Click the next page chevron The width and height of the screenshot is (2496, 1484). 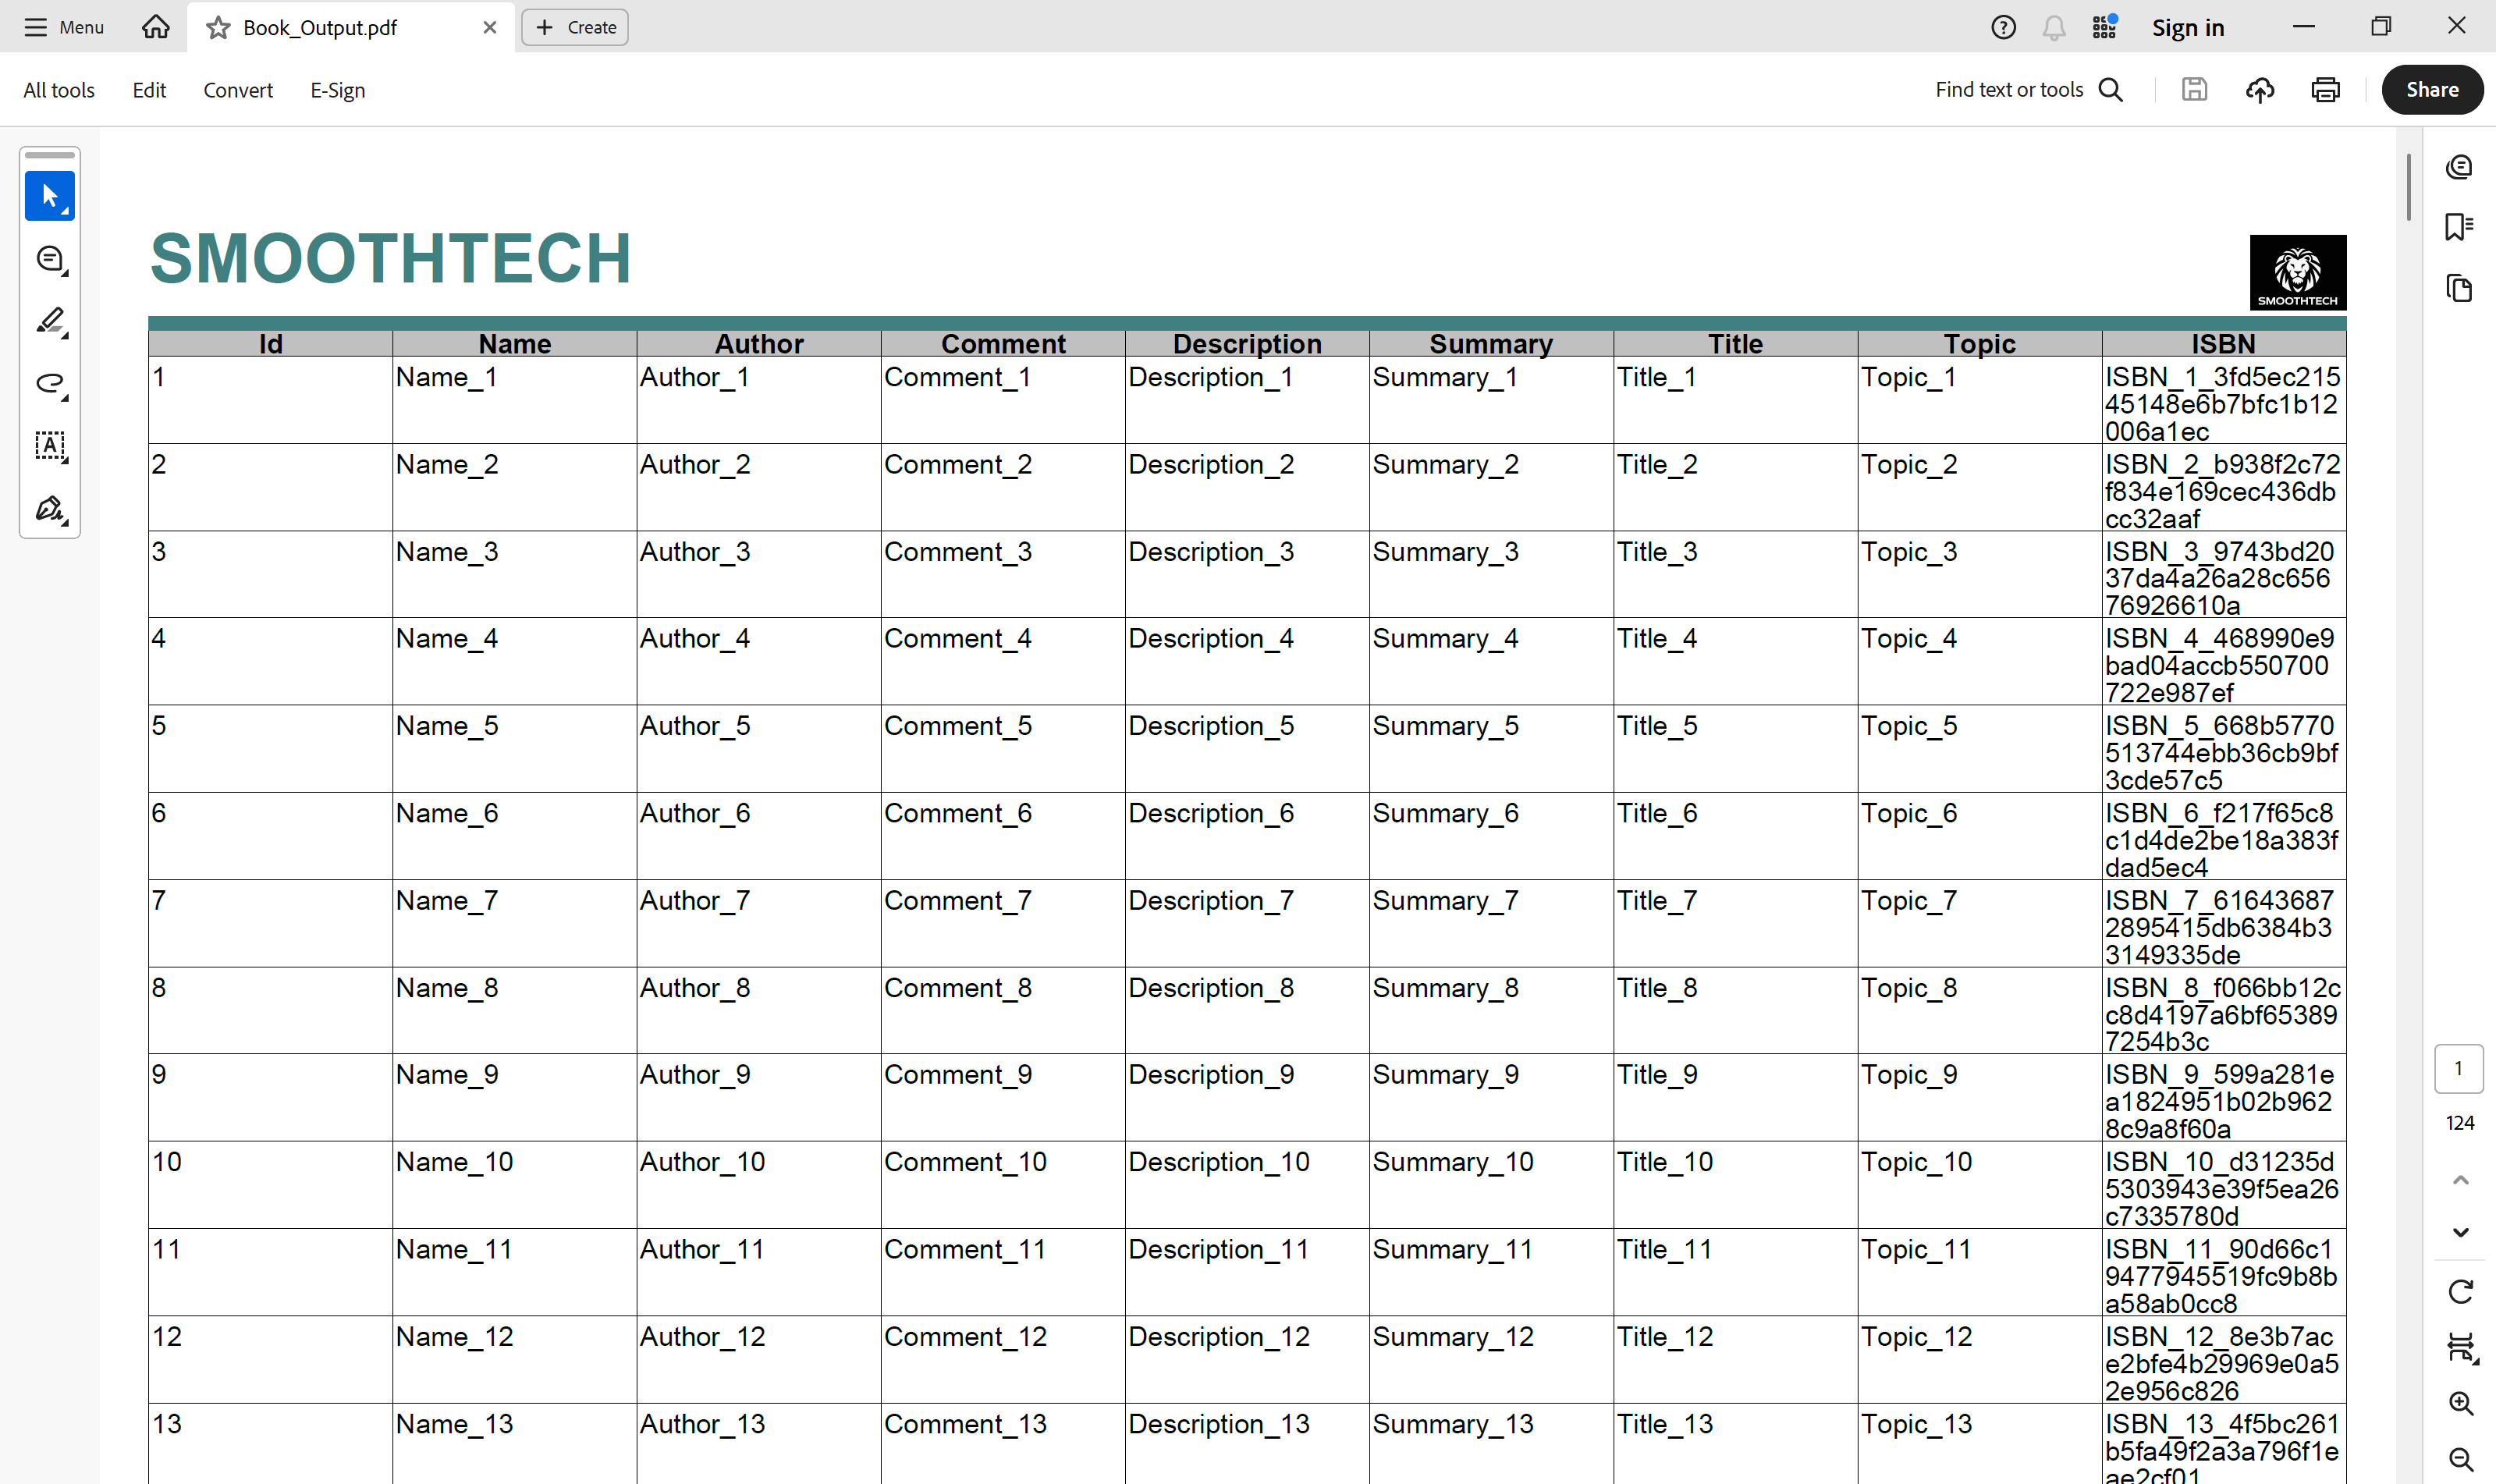2460,1232
